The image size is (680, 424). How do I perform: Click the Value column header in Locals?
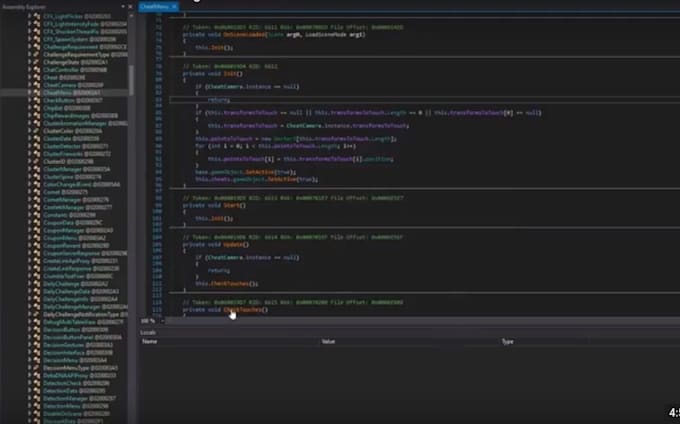[x=328, y=342]
